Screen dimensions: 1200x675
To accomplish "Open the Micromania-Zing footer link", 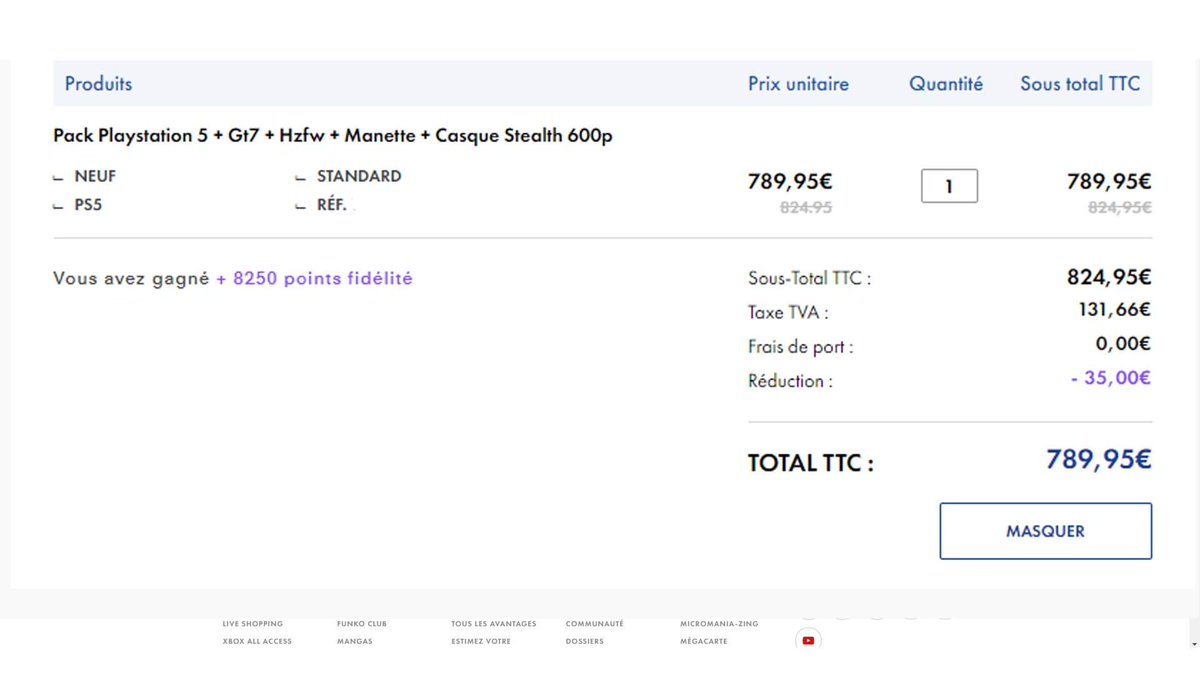I will (719, 624).
